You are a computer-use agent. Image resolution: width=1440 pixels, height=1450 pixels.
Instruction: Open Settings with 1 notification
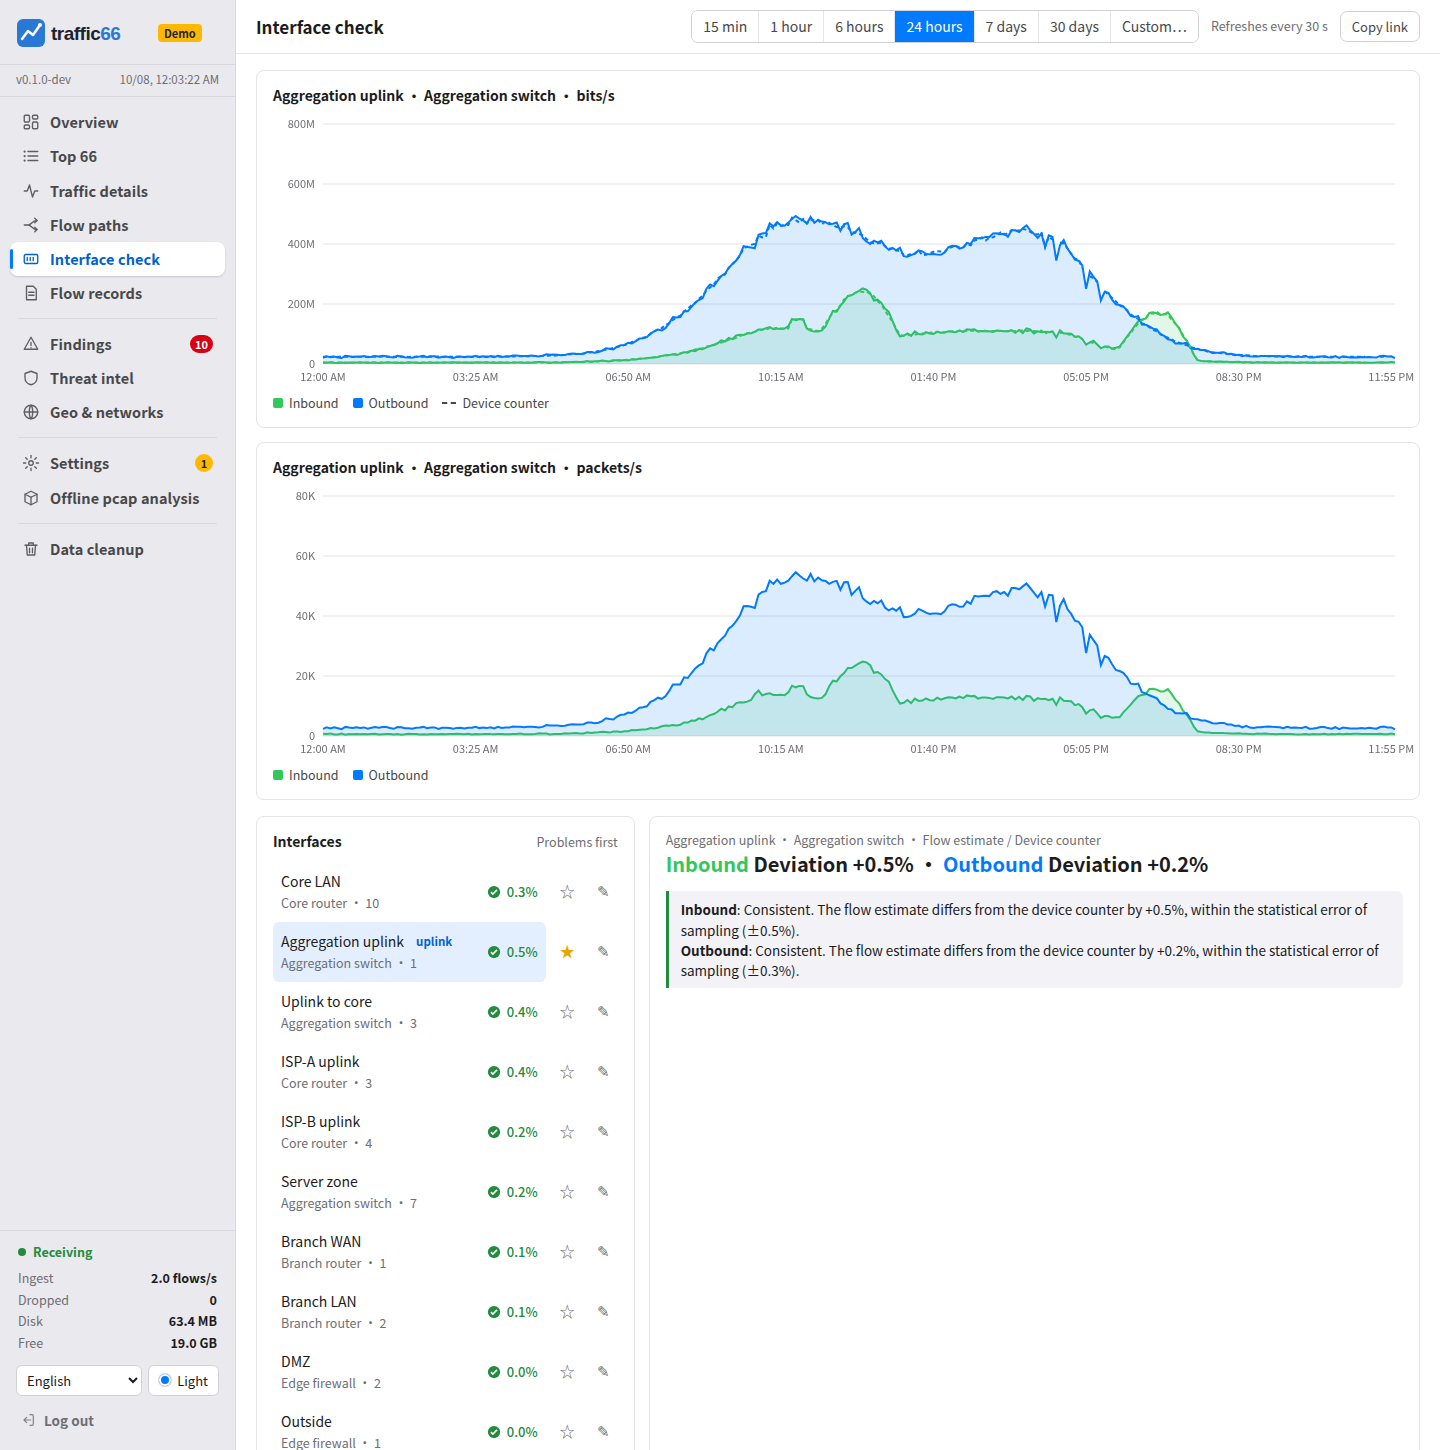coord(118,463)
